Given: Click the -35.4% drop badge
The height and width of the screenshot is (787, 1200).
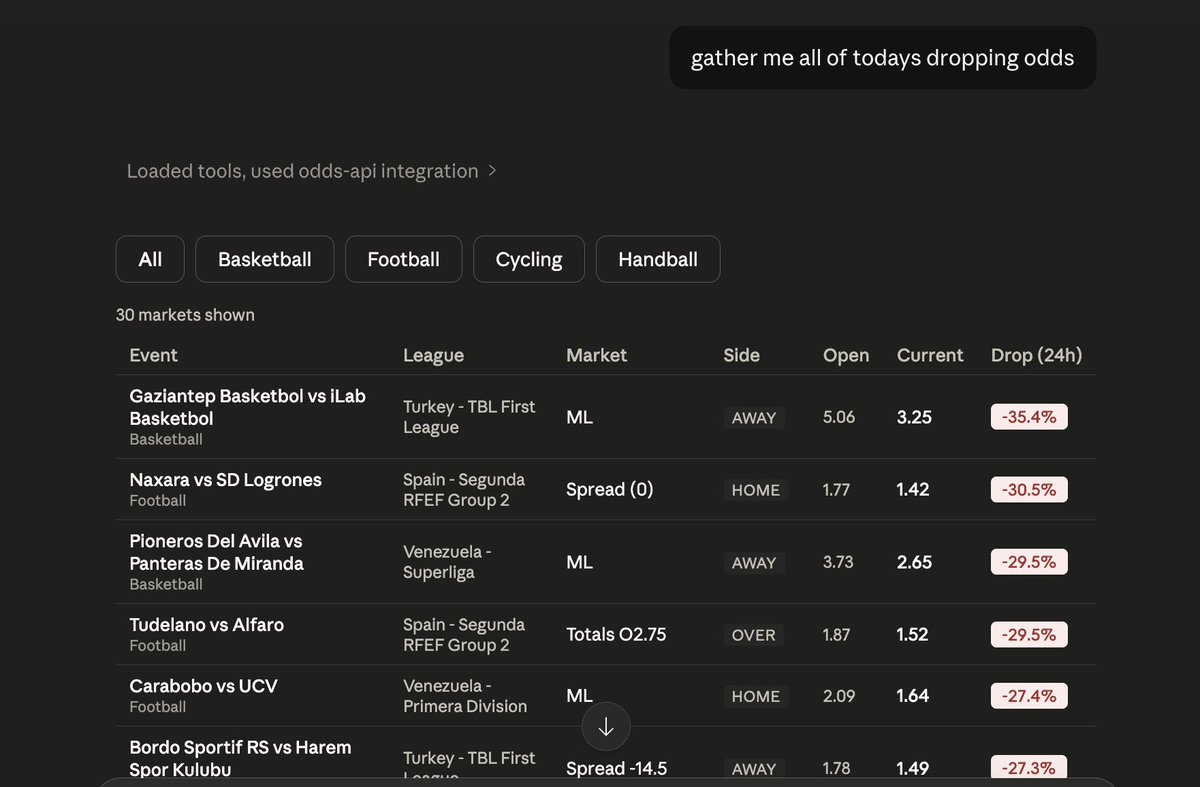Looking at the screenshot, I should point(1029,417).
